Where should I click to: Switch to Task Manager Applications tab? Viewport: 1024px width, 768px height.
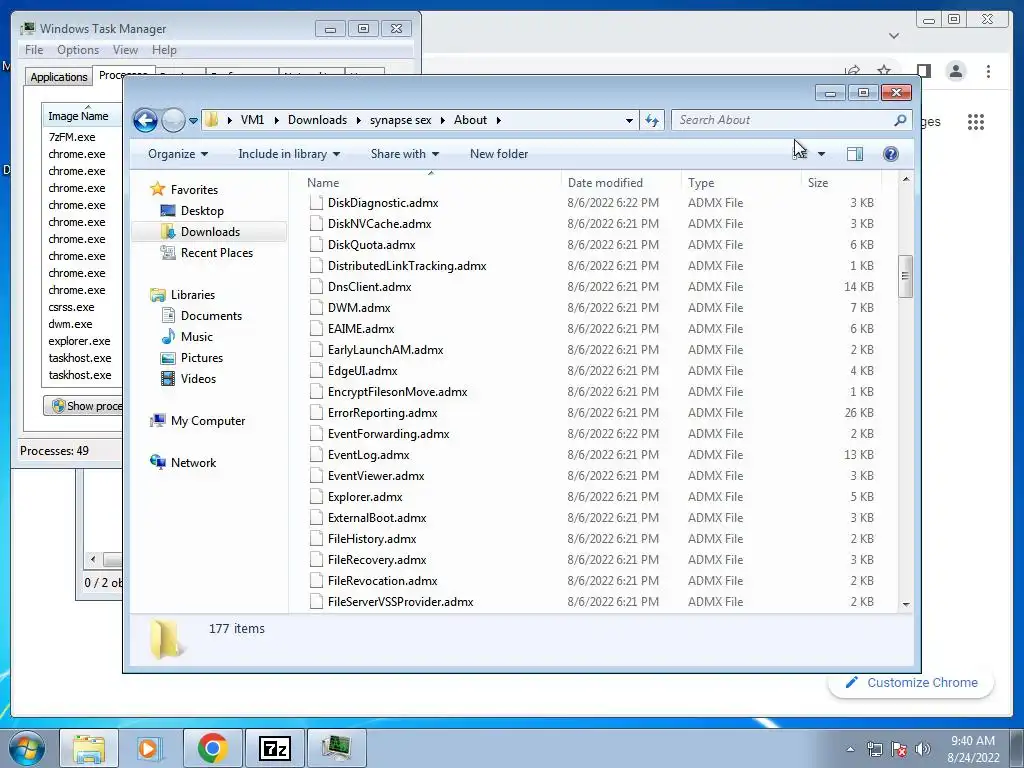pyautogui.click(x=59, y=77)
